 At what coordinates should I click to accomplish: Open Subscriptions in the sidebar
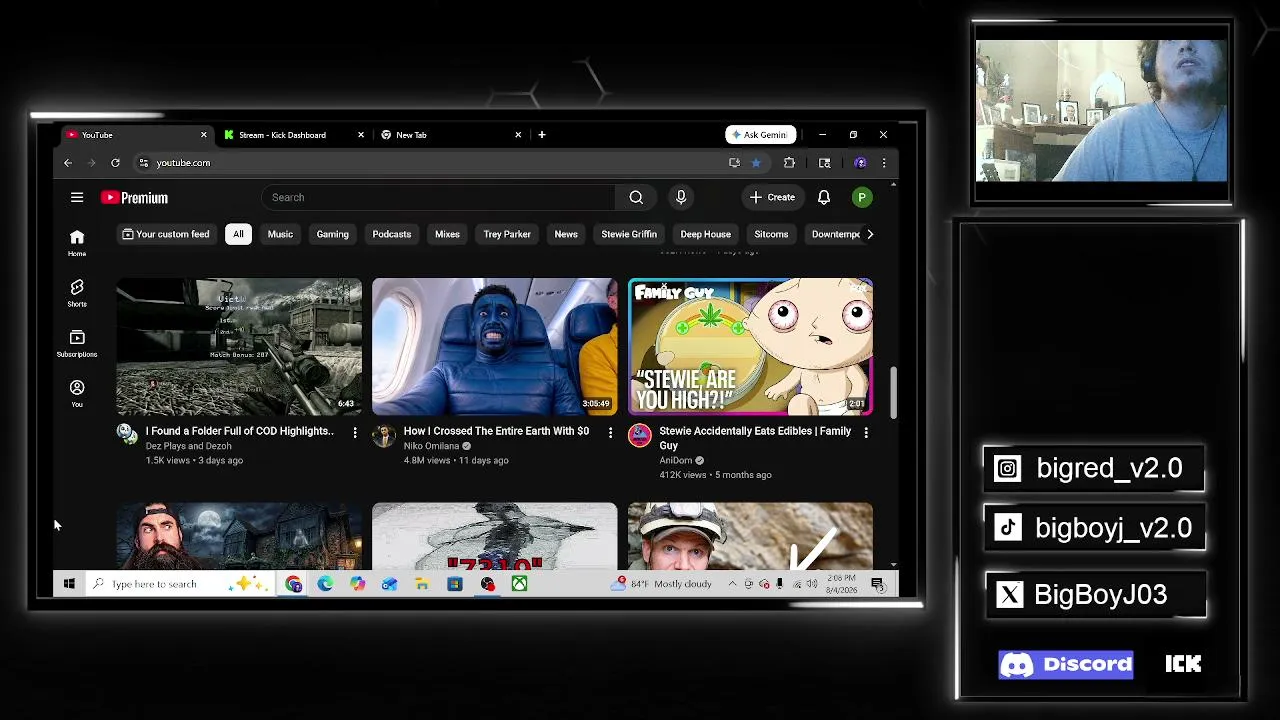(77, 343)
